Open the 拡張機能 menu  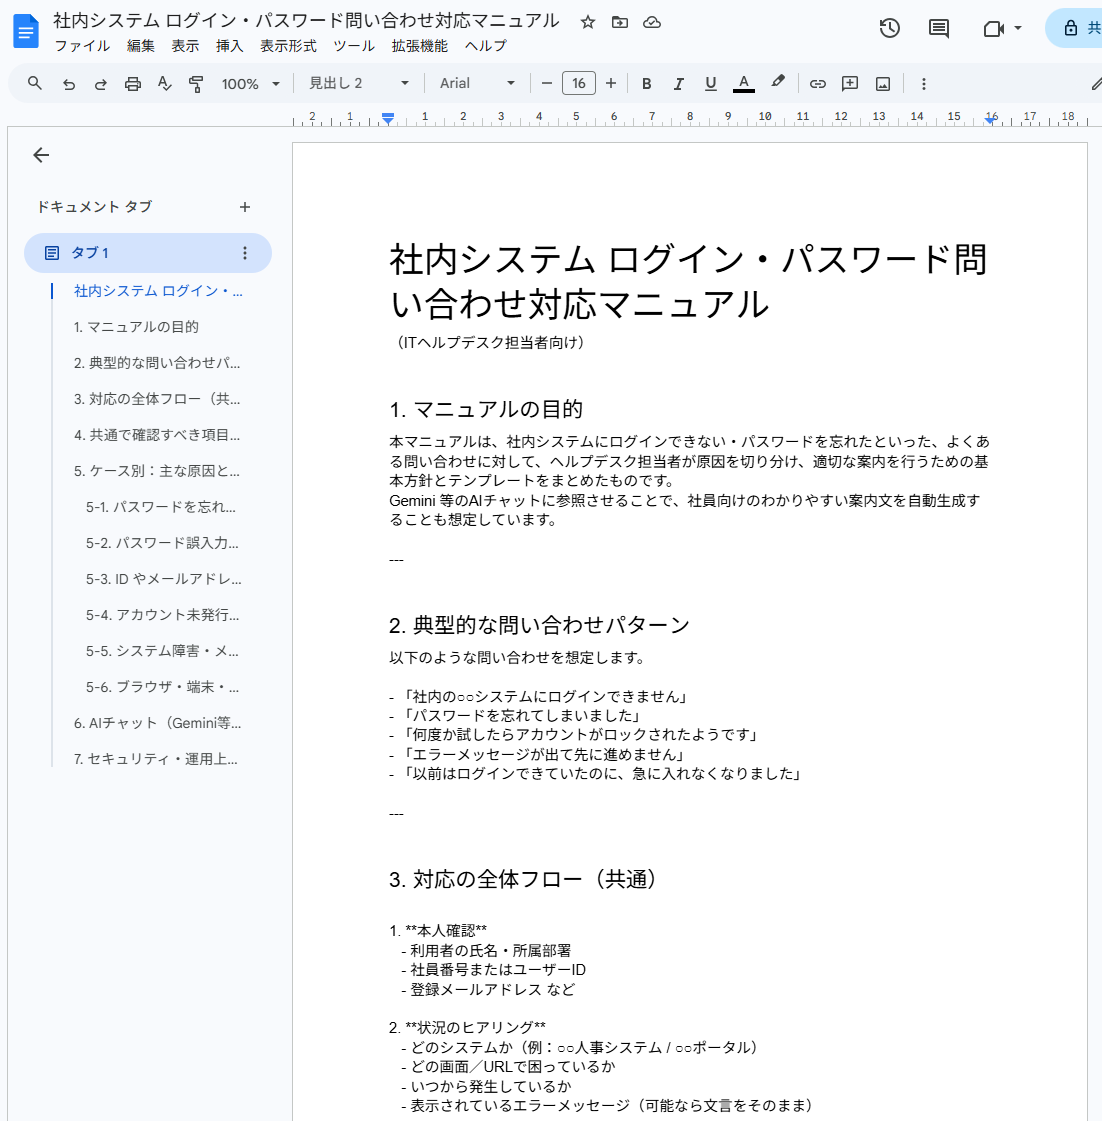click(420, 46)
